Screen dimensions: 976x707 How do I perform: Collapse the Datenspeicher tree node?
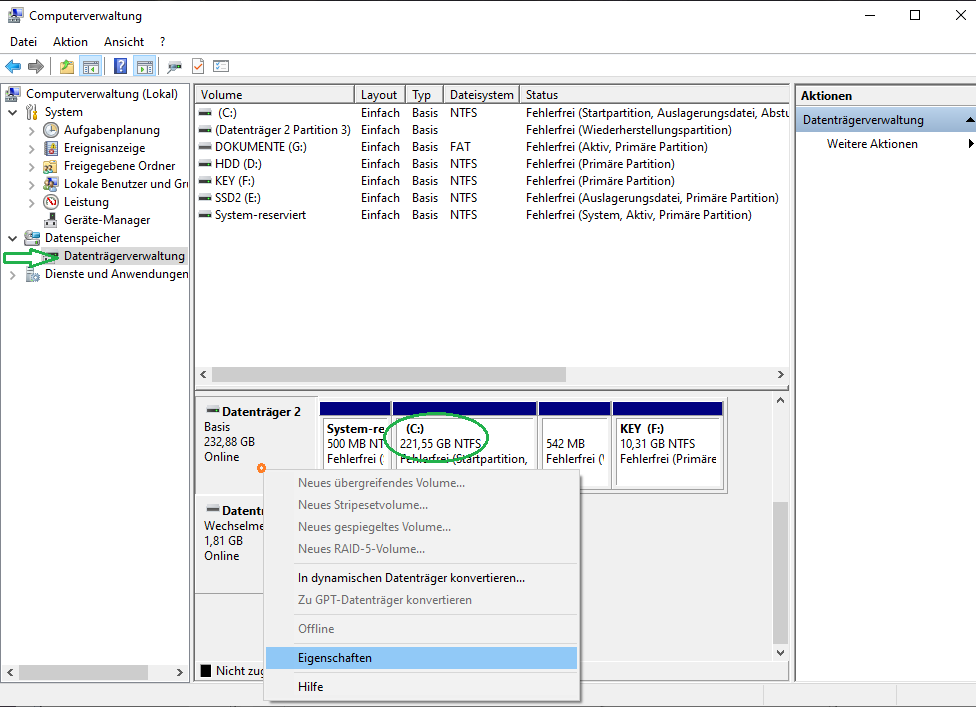[x=12, y=238]
